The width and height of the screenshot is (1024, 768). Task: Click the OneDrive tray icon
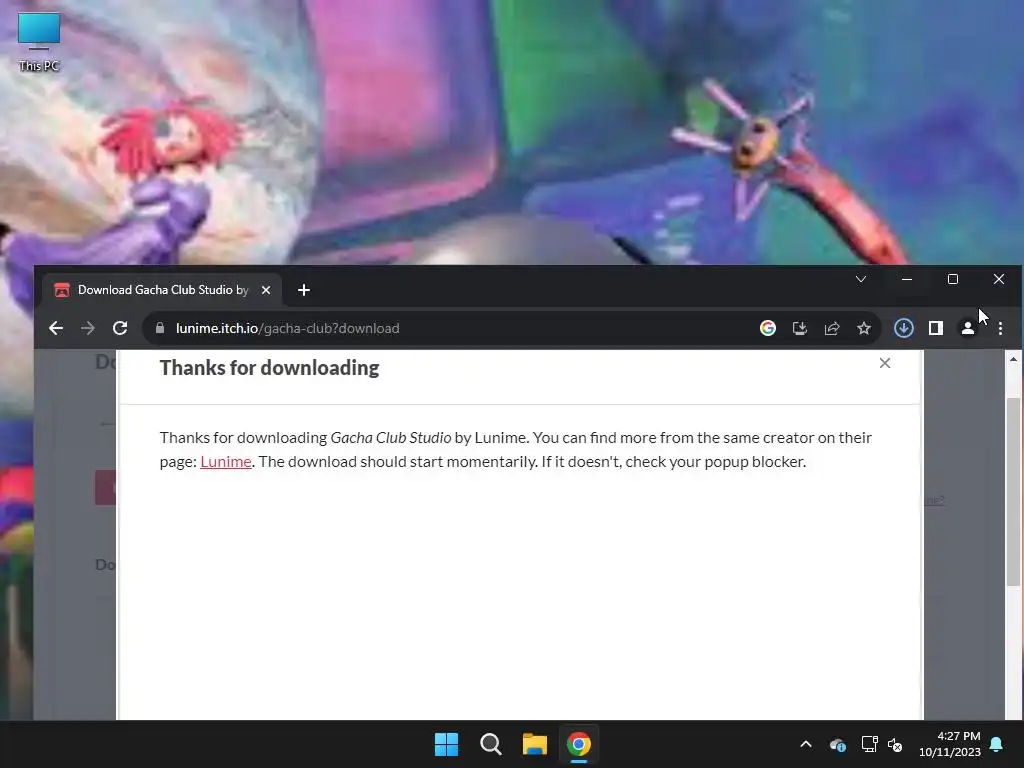point(838,744)
